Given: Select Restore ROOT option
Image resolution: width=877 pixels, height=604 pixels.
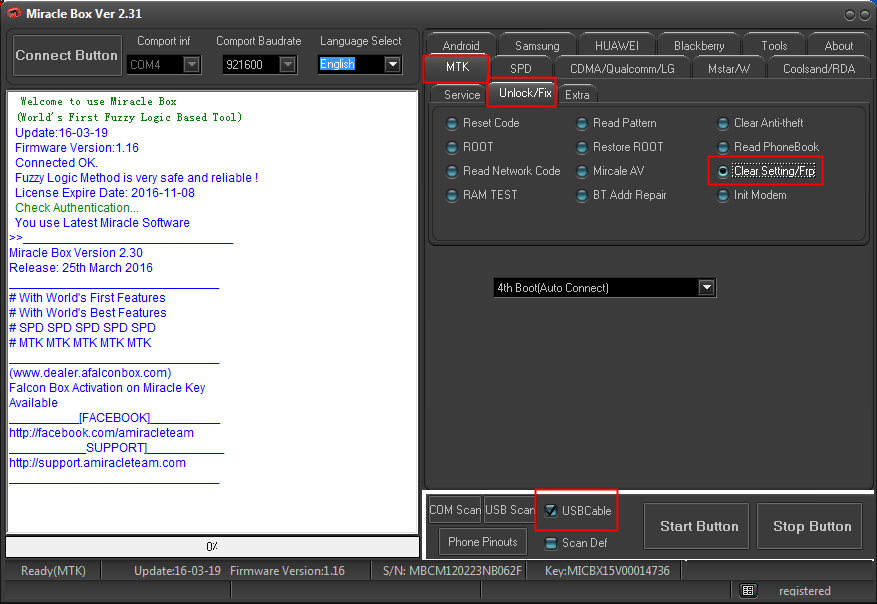Looking at the screenshot, I should pos(620,147).
